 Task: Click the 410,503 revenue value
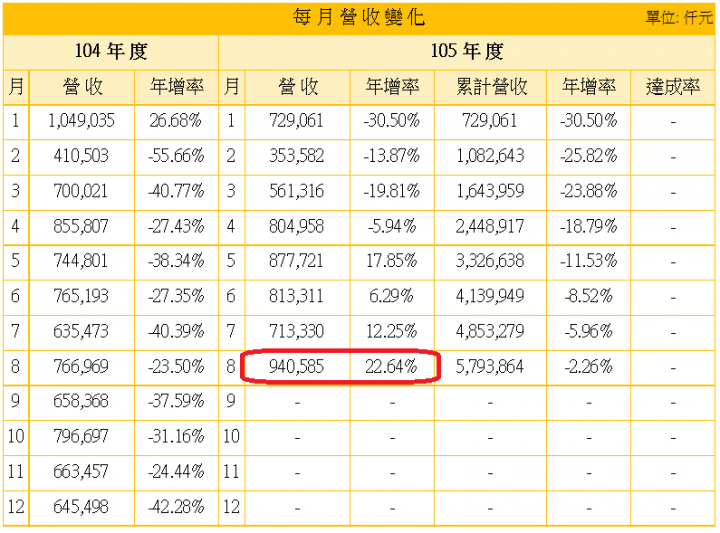(81, 156)
